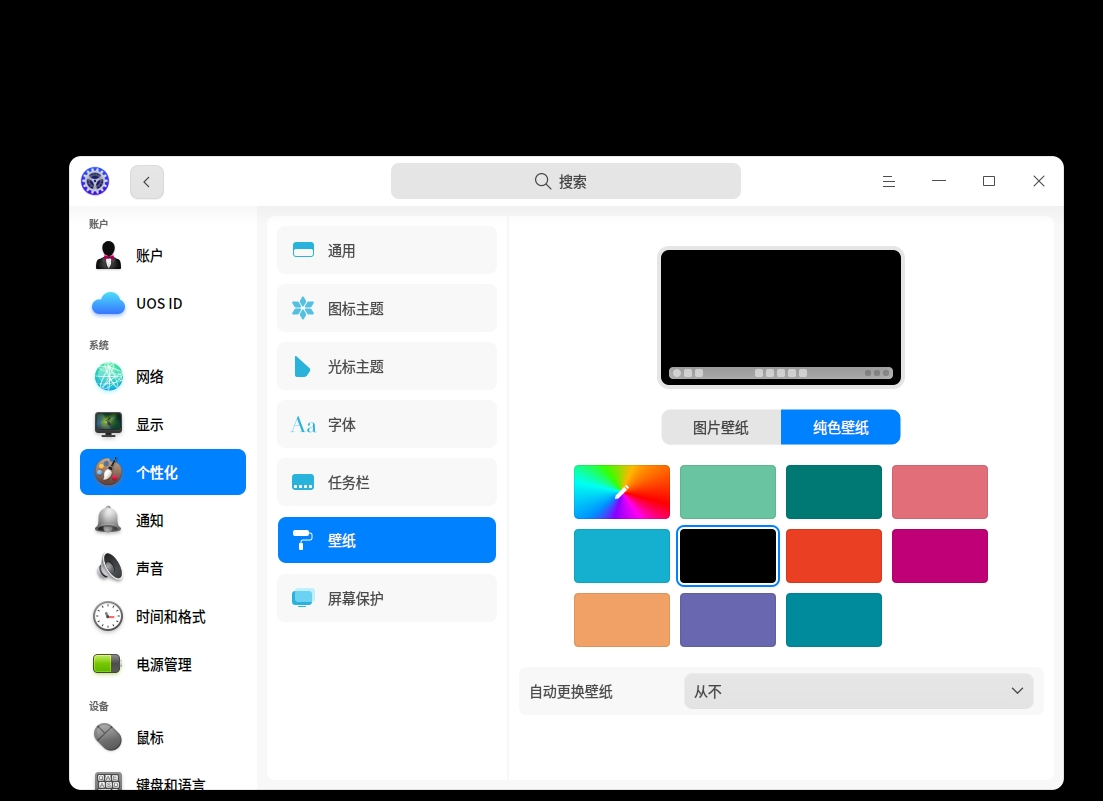
Task: Click the 显示 monitor icon
Action: [108, 425]
